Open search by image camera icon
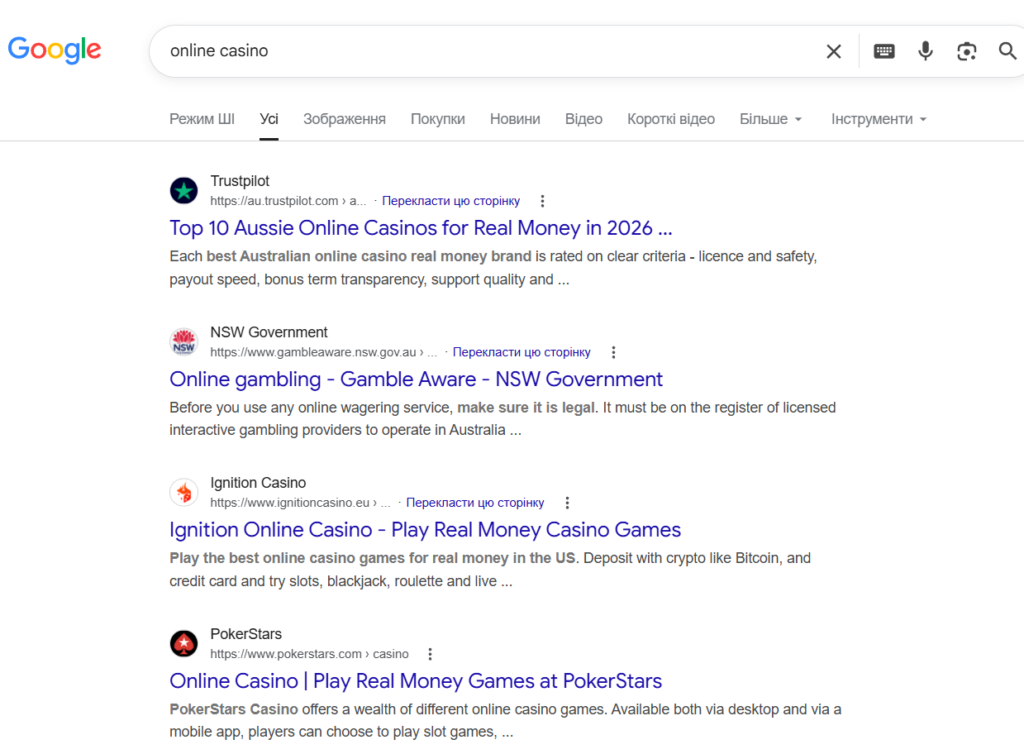The width and height of the screenshot is (1024, 754). [x=967, y=51]
